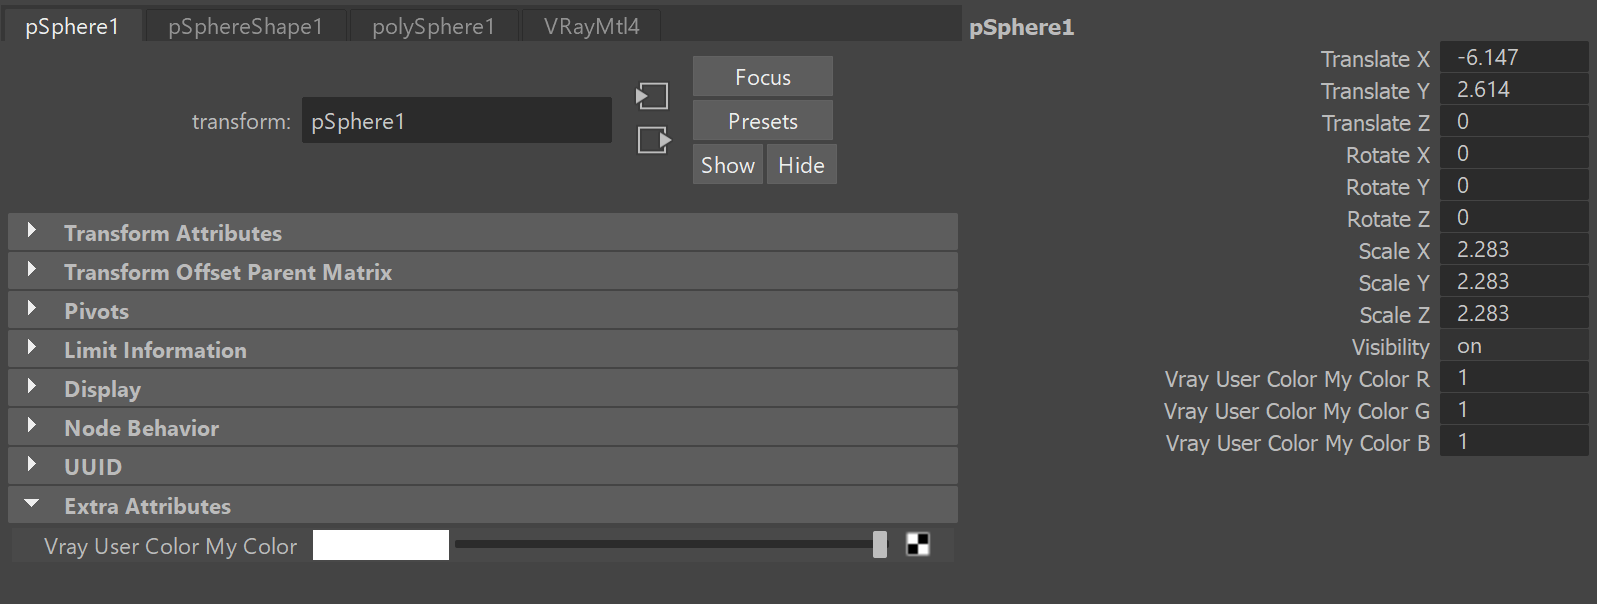Open the polySphere1 tab

434,26
